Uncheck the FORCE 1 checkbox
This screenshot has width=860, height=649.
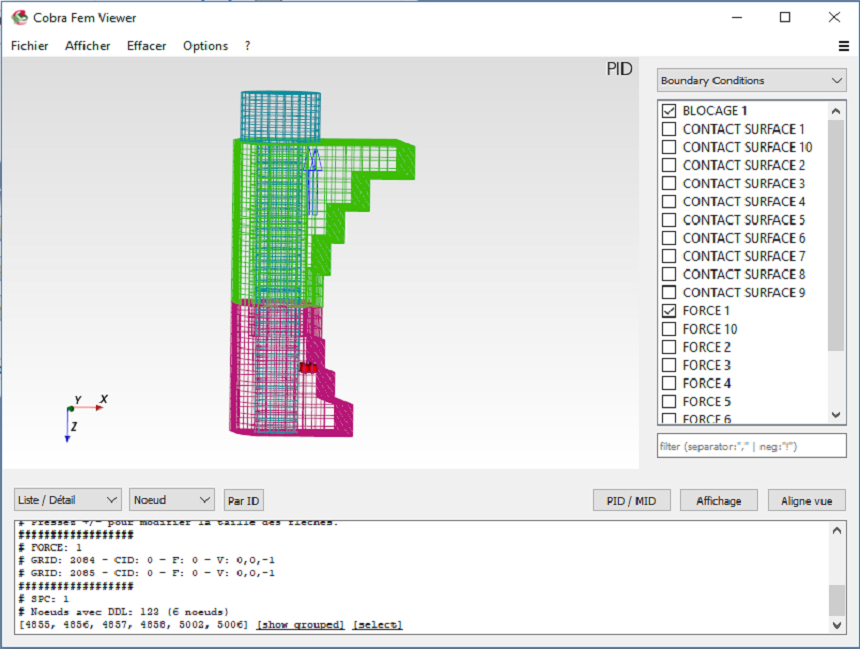[669, 311]
